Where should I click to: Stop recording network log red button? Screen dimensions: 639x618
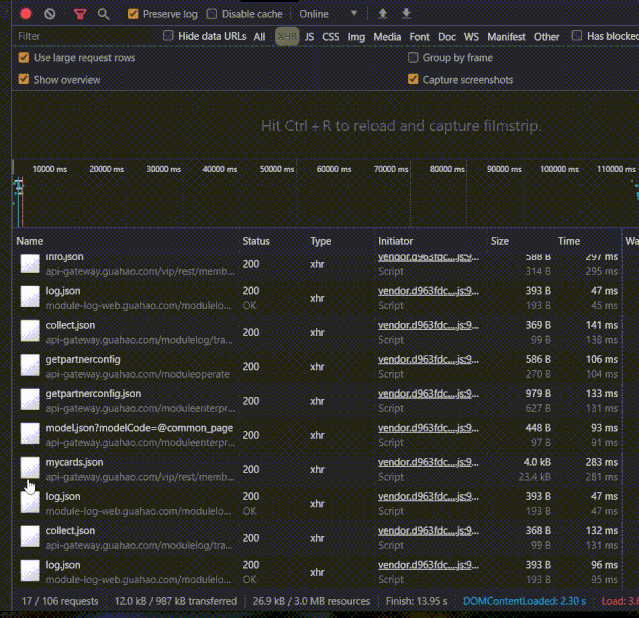tap(26, 14)
